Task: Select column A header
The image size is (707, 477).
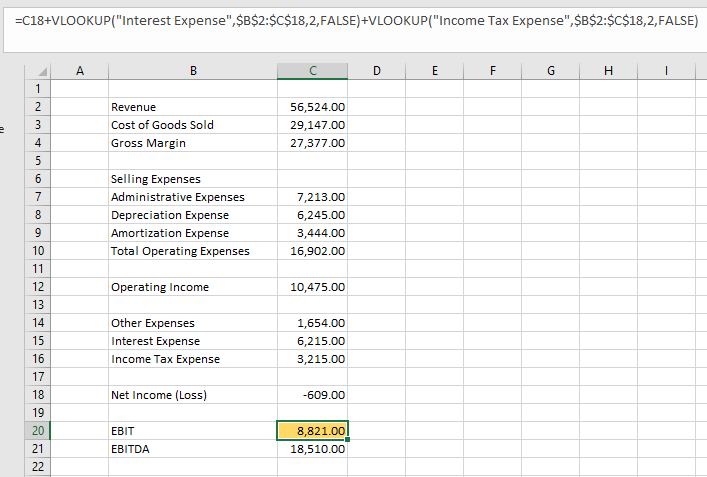Action: (80, 71)
